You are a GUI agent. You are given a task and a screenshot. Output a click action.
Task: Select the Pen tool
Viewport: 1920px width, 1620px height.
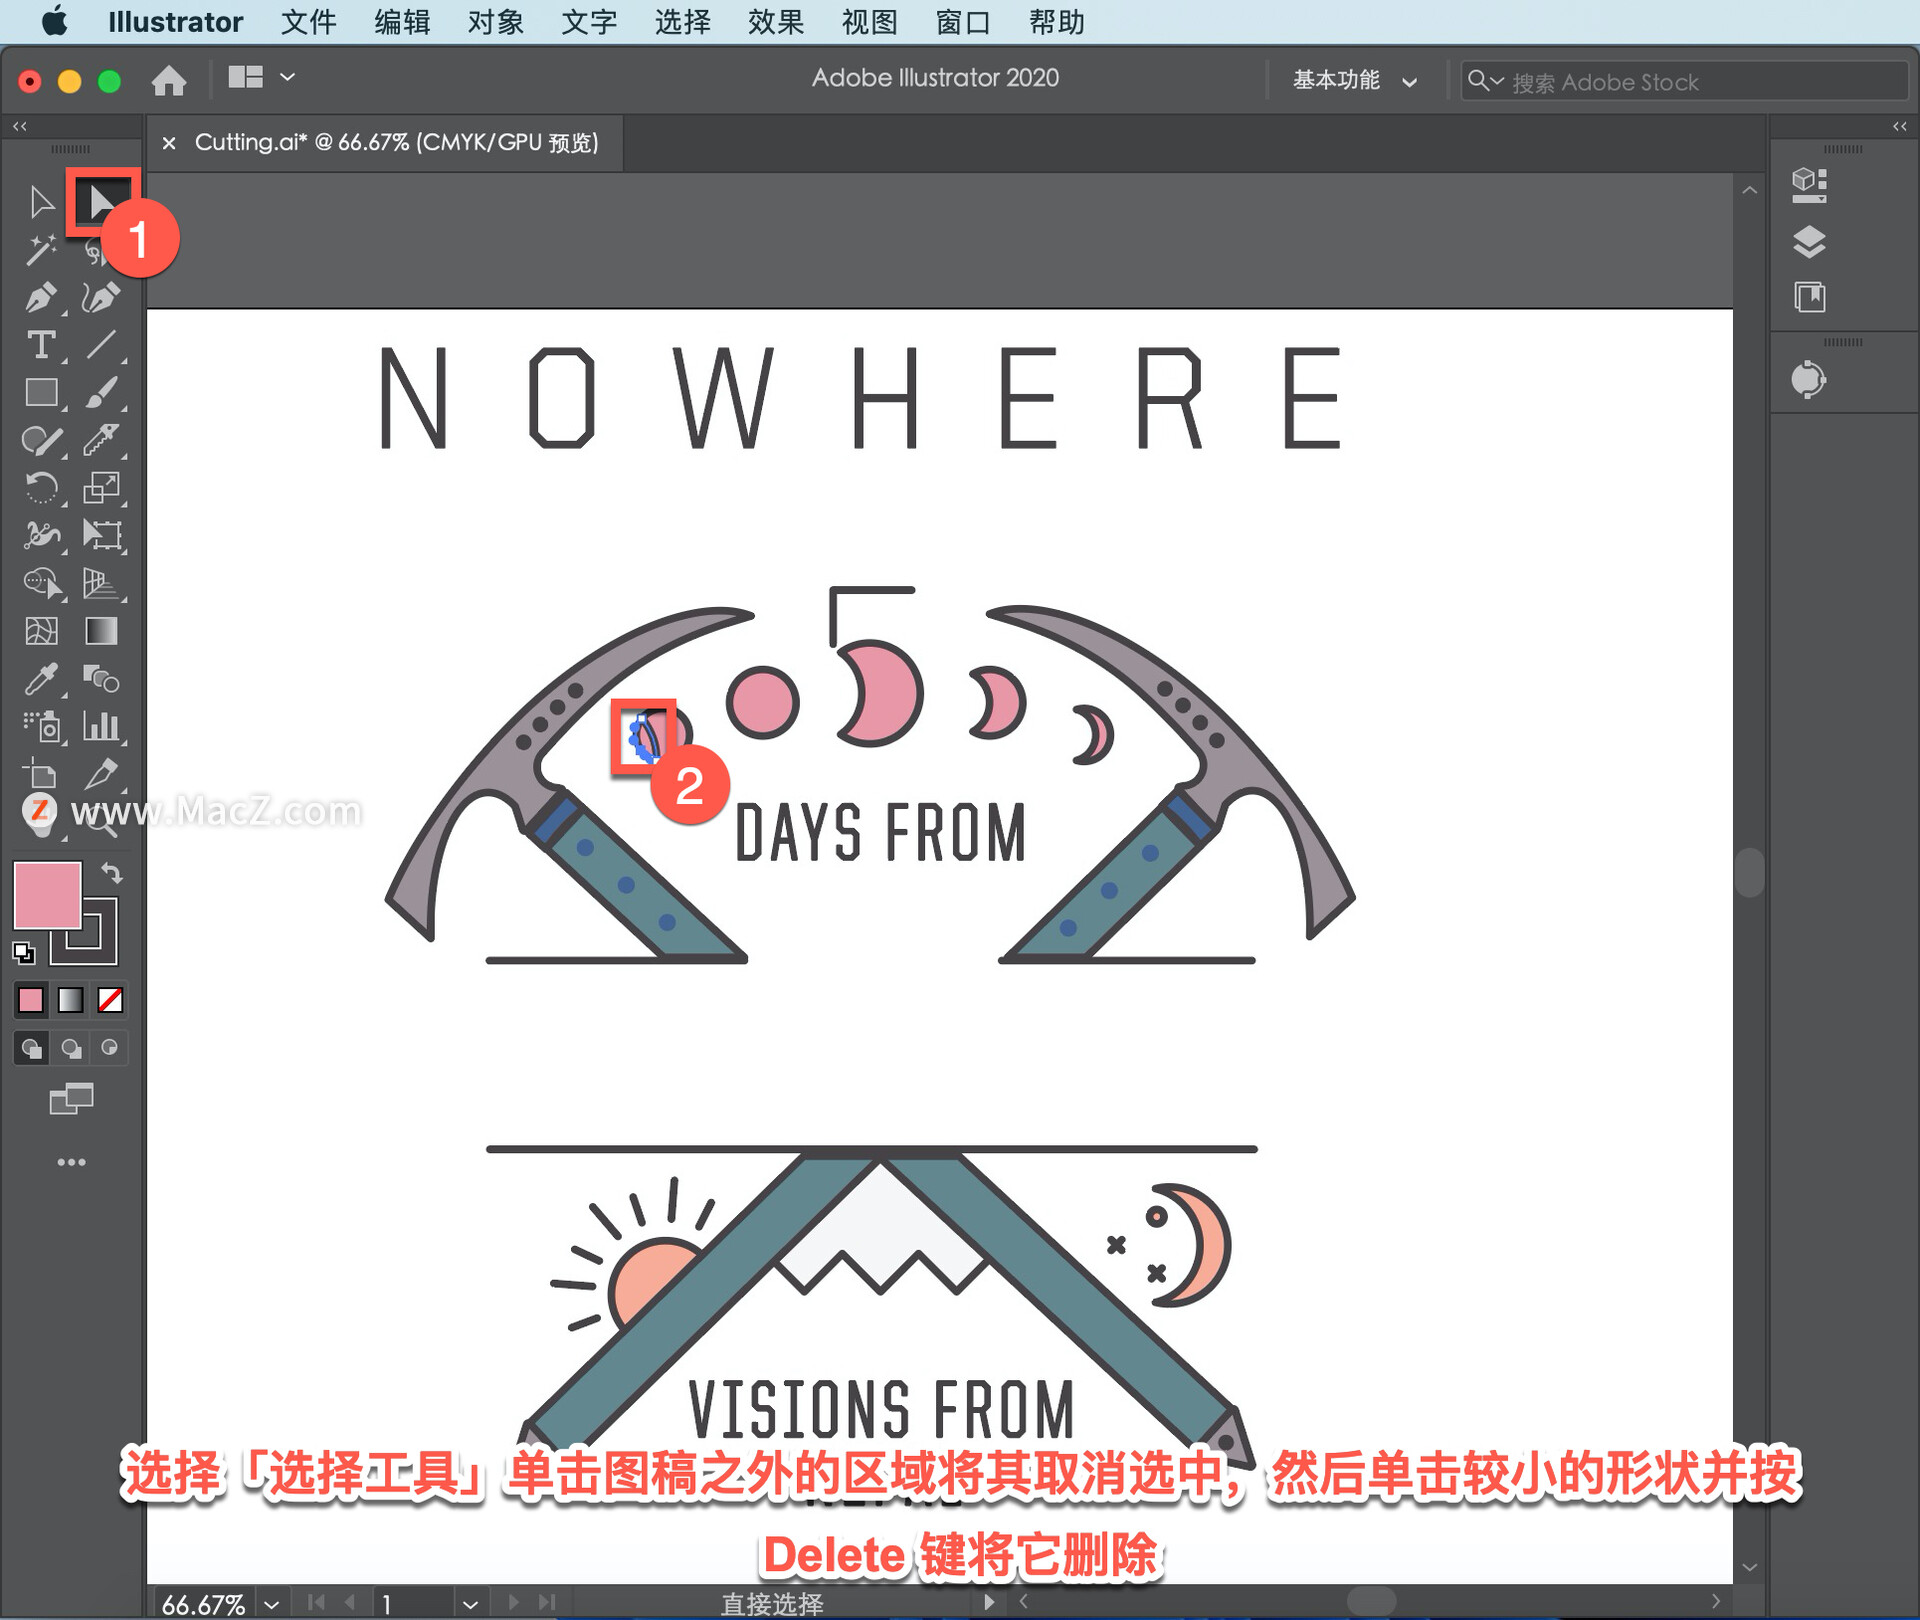click(x=40, y=298)
